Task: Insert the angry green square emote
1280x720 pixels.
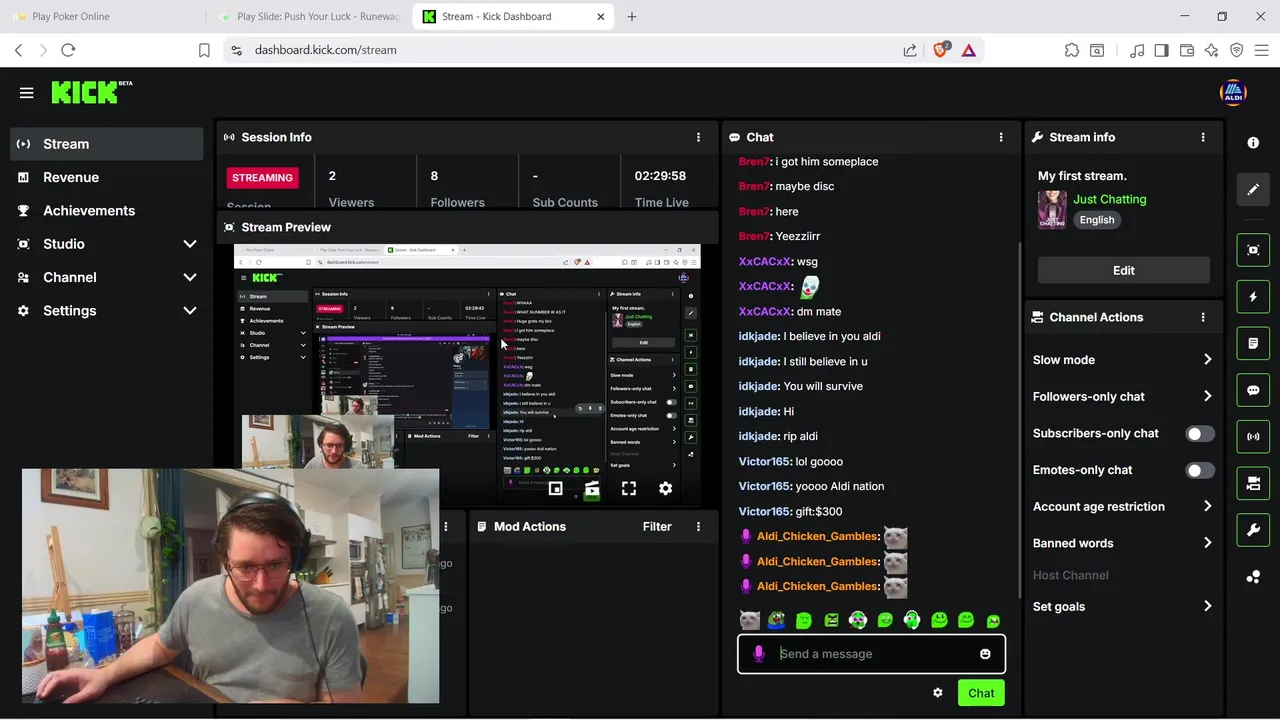Action: pyautogui.click(x=831, y=621)
